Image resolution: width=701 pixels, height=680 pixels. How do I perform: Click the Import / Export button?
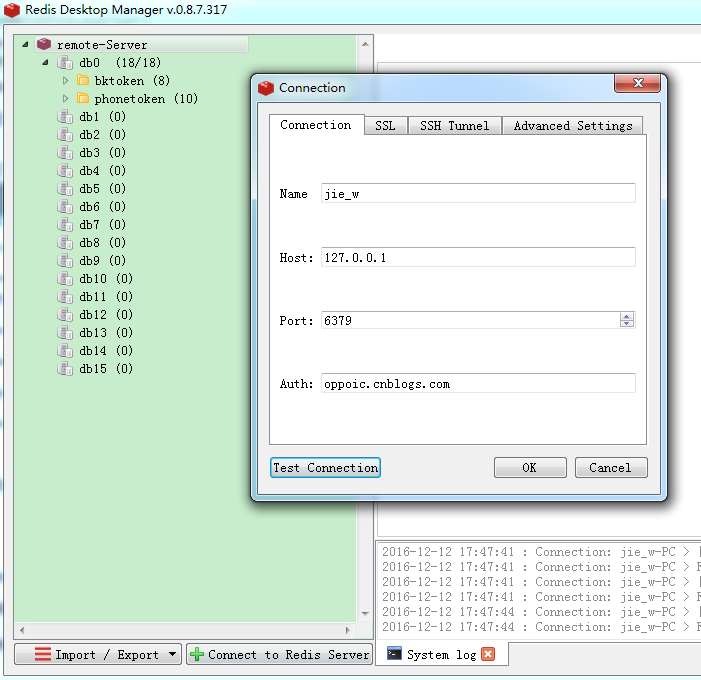point(98,655)
